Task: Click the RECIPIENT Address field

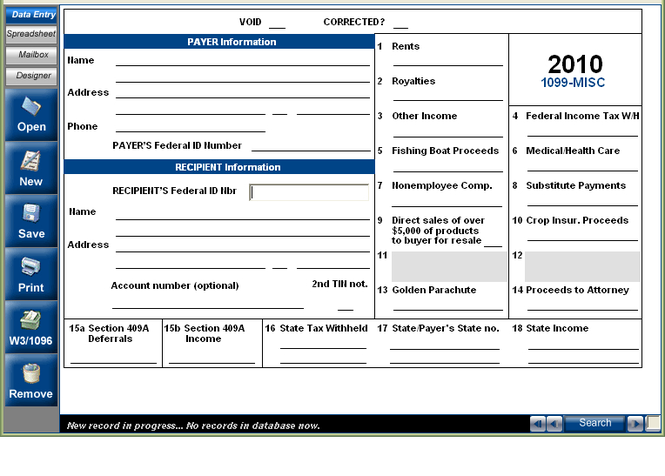Action: click(x=243, y=247)
